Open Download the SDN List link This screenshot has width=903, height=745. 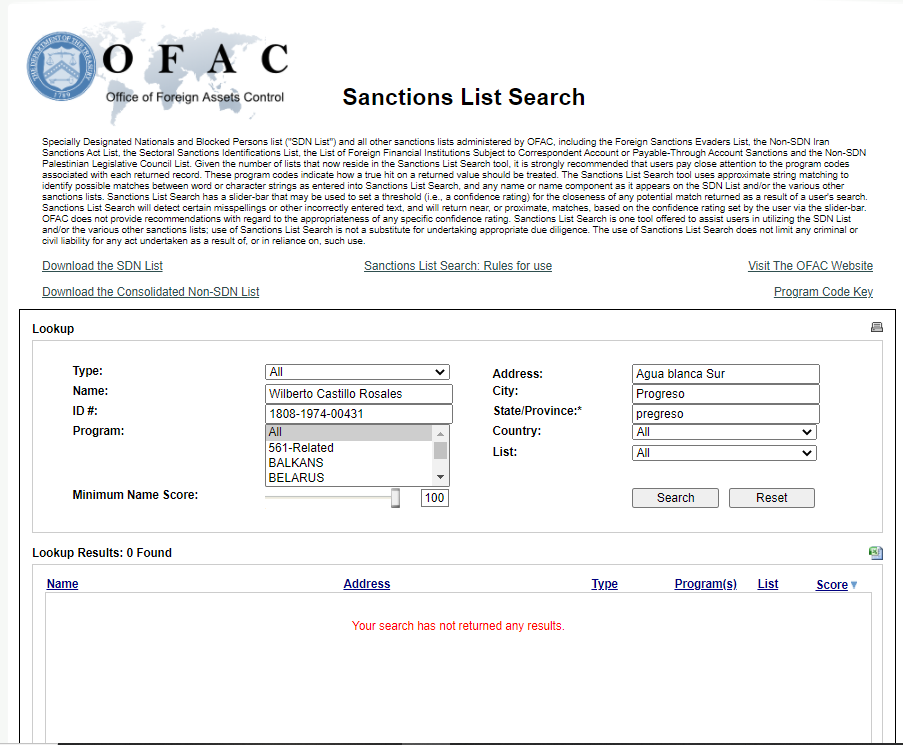(102, 266)
